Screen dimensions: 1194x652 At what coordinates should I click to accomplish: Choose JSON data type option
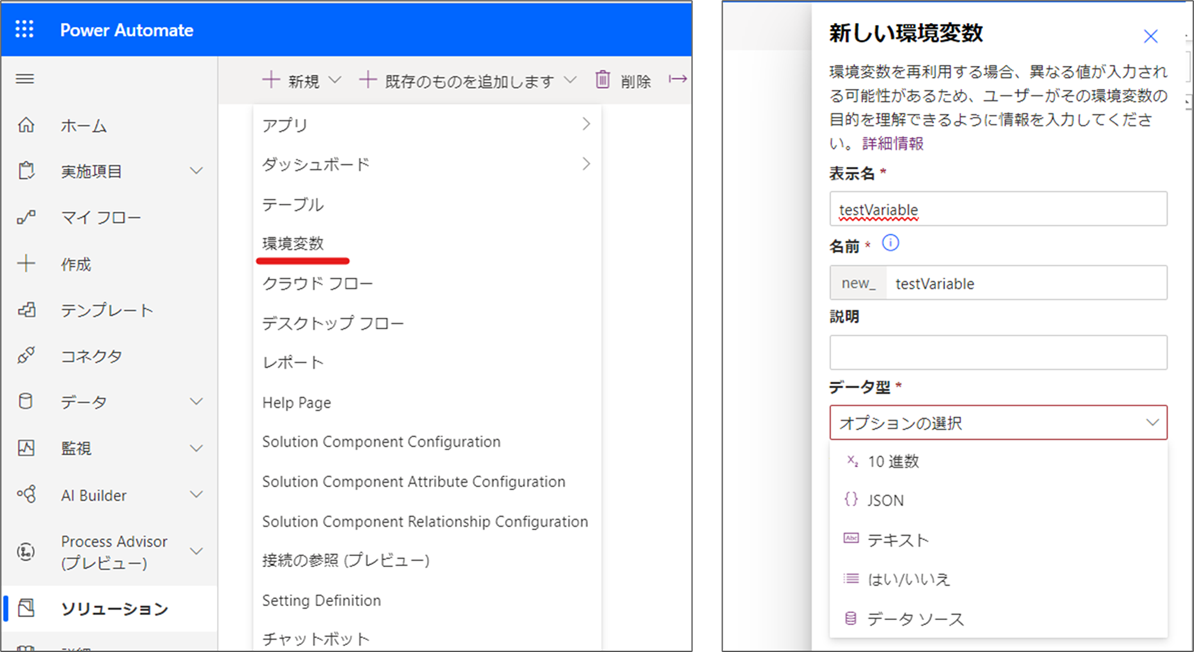998,500
